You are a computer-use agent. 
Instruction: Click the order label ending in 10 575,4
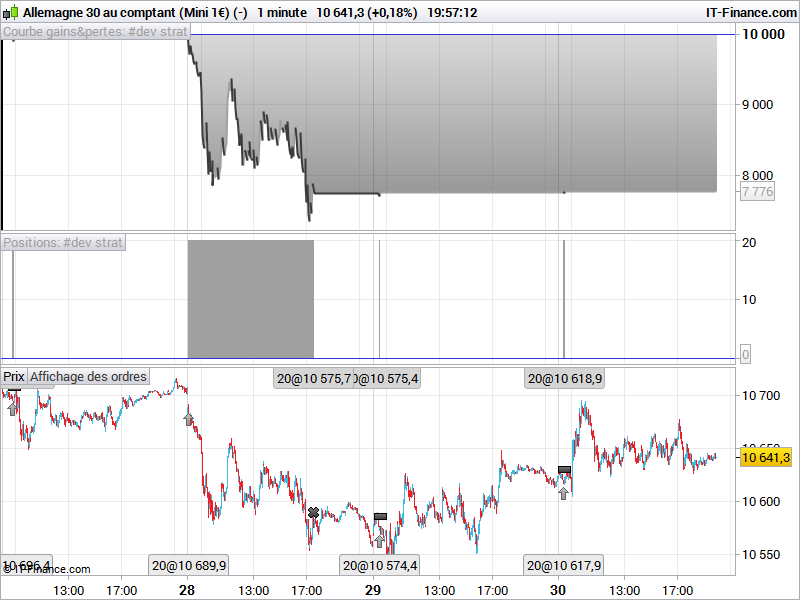pyautogui.click(x=387, y=379)
